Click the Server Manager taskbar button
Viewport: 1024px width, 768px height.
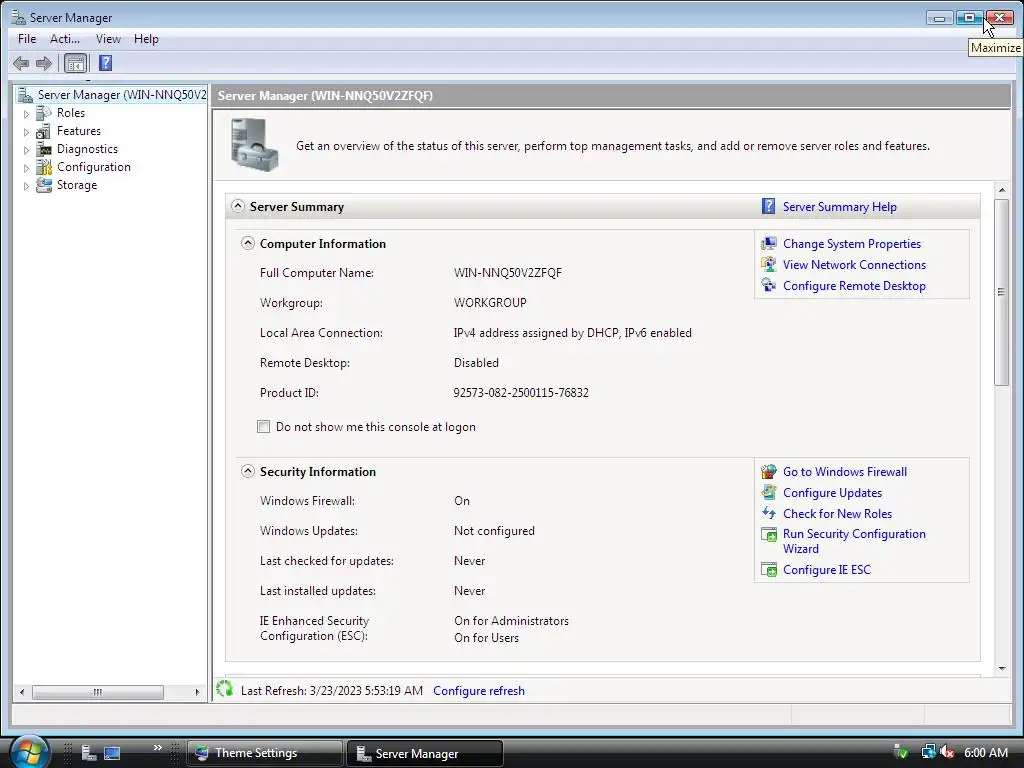point(424,753)
